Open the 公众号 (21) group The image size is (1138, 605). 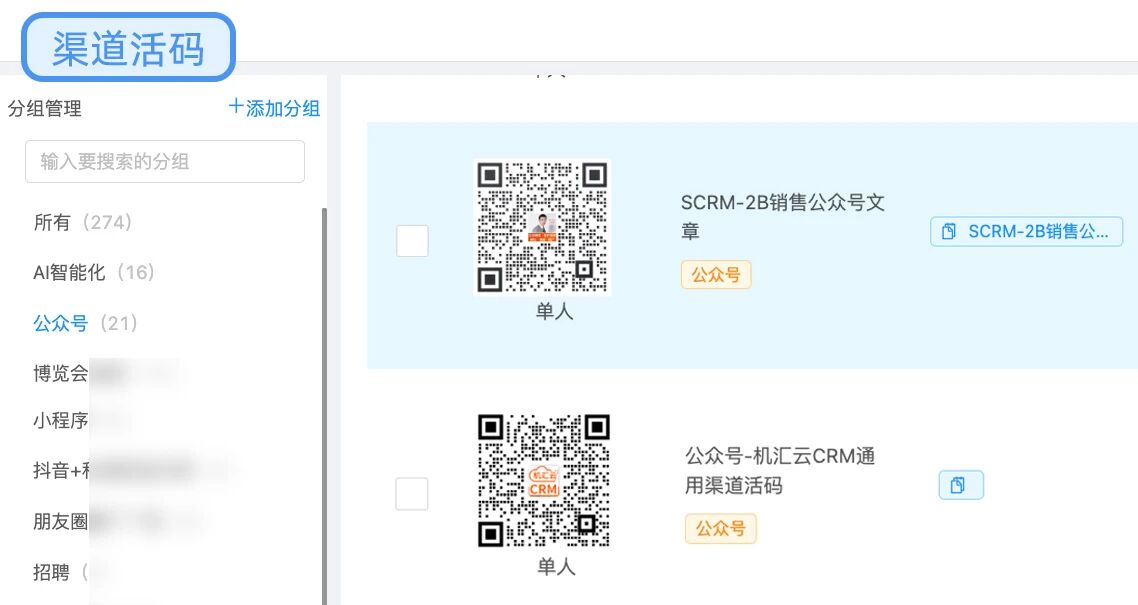(84, 323)
